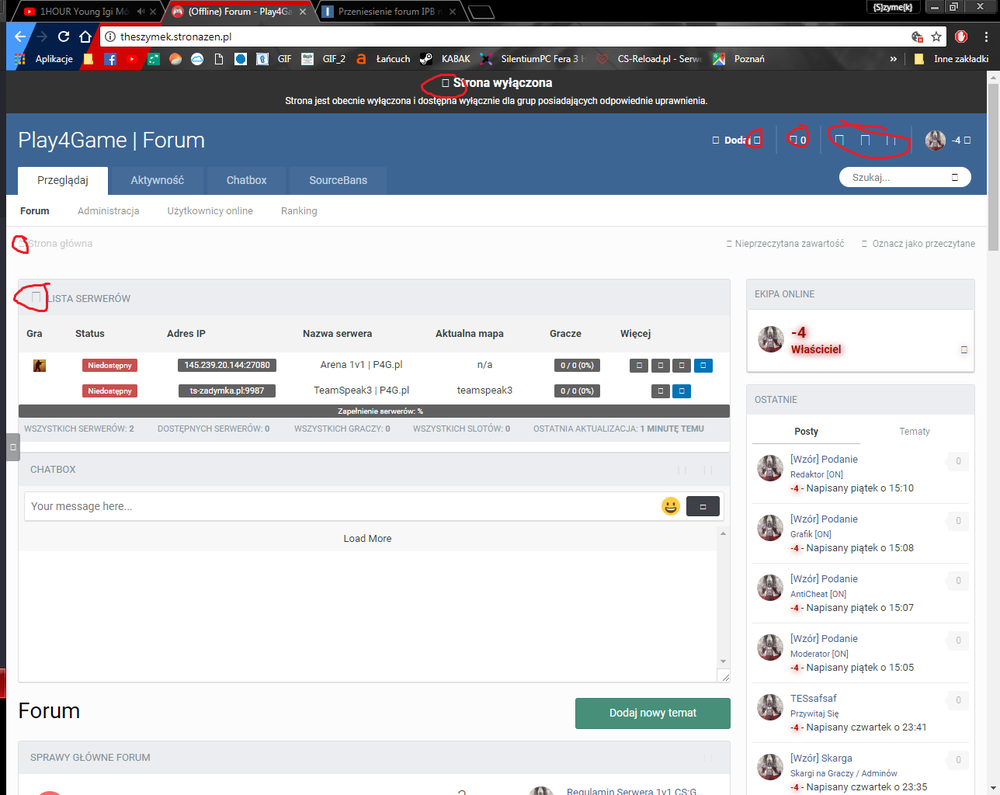The image size is (1000, 795).
Task: Open the Aplikacje apps shortcut
Action: coord(43,59)
